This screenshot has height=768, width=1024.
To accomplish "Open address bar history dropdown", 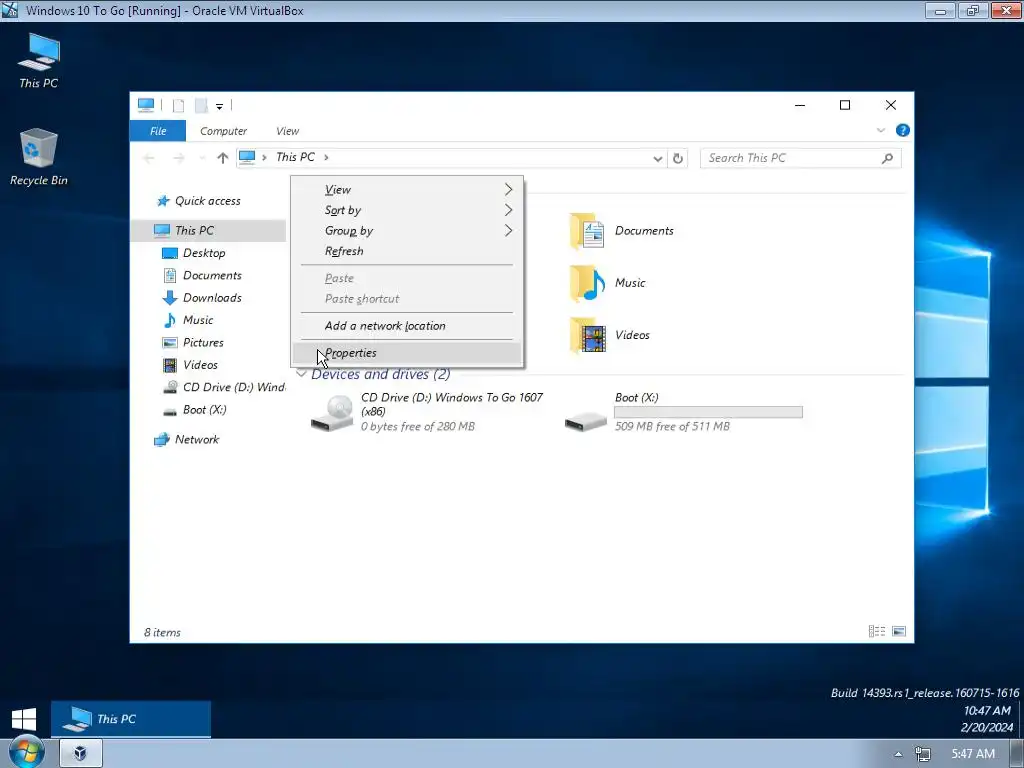I will click(x=658, y=158).
